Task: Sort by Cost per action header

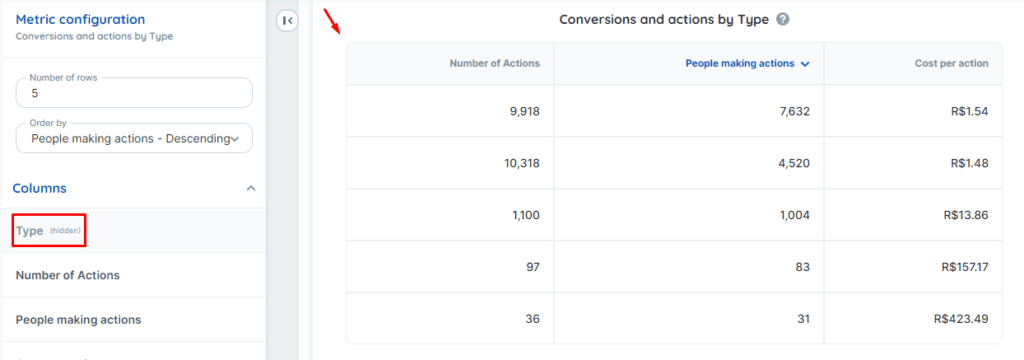Action: click(951, 63)
